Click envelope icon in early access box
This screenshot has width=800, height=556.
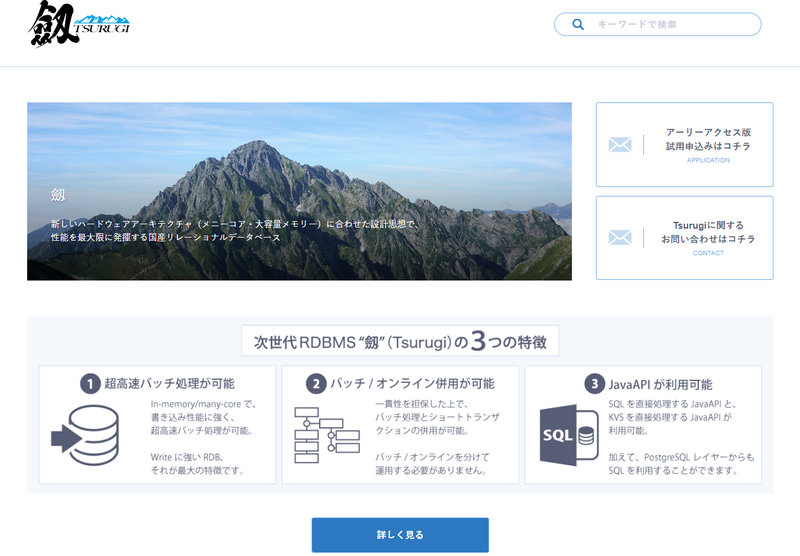tap(620, 144)
